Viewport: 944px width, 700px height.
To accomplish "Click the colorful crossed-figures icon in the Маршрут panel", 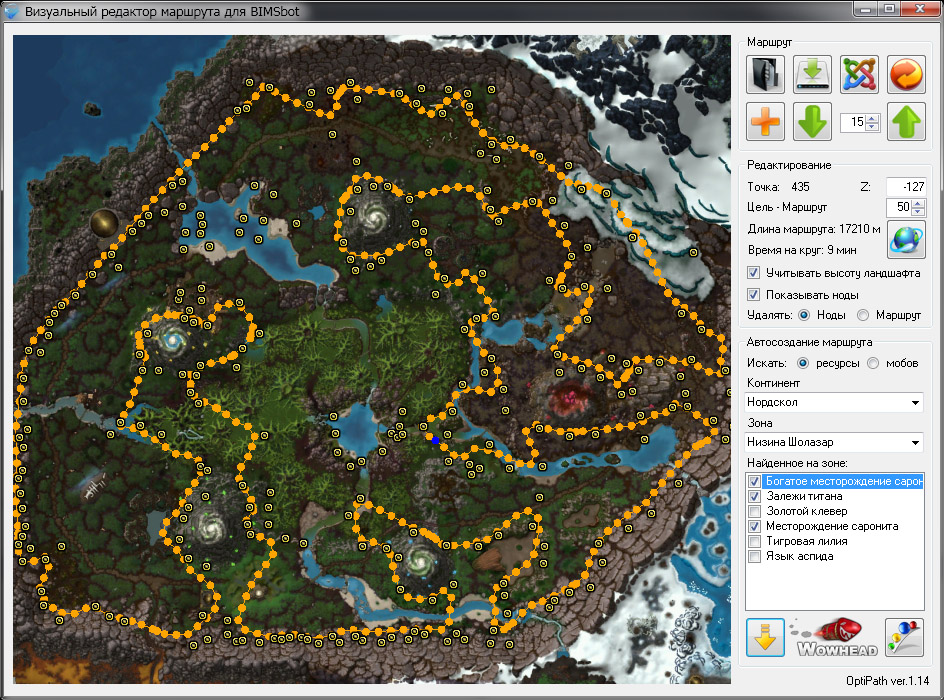I will coord(859,74).
